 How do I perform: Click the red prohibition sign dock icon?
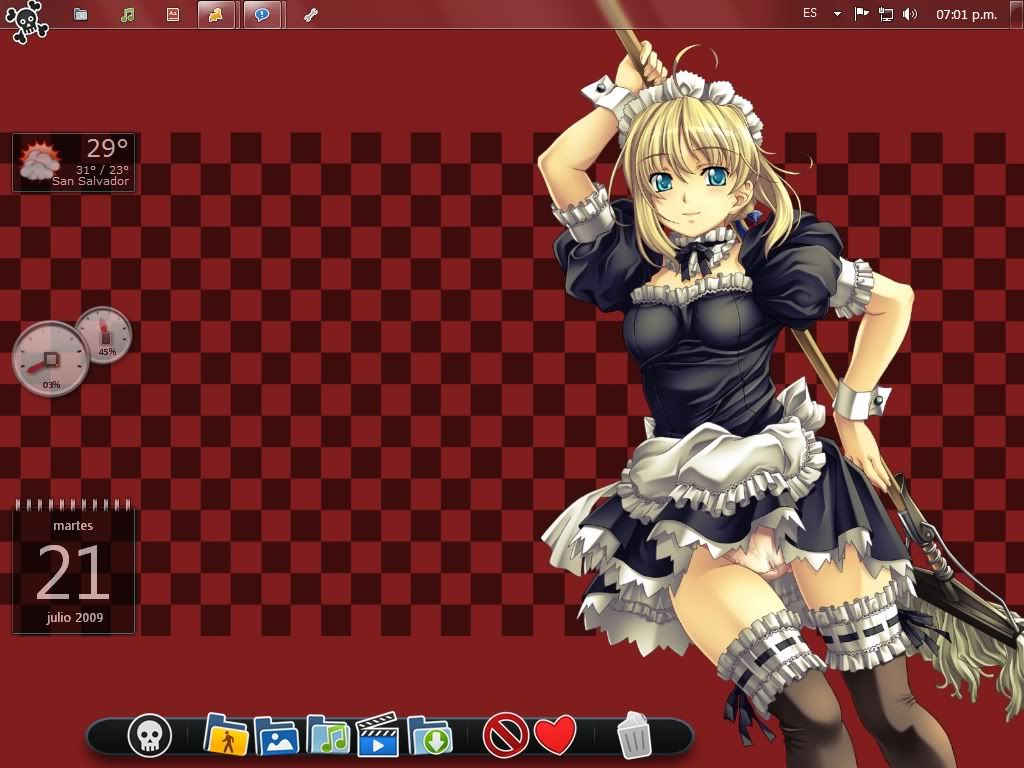click(505, 735)
